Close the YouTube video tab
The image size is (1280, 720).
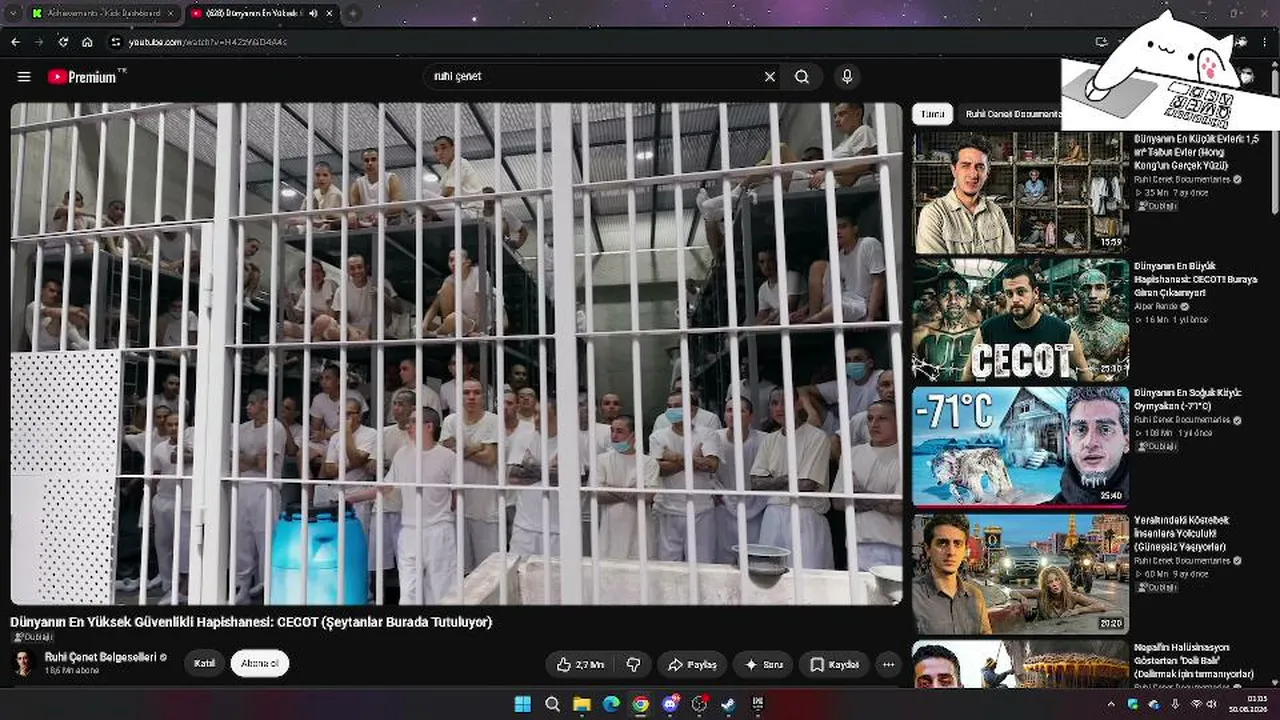pyautogui.click(x=329, y=13)
